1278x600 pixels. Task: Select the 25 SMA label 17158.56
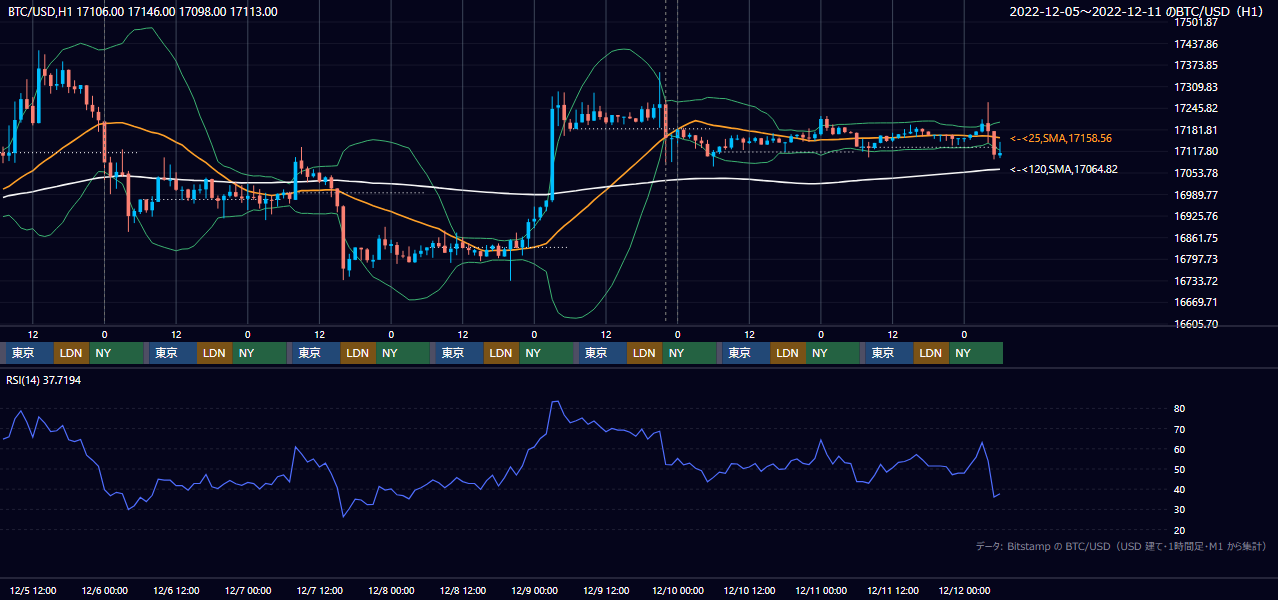pos(1061,138)
